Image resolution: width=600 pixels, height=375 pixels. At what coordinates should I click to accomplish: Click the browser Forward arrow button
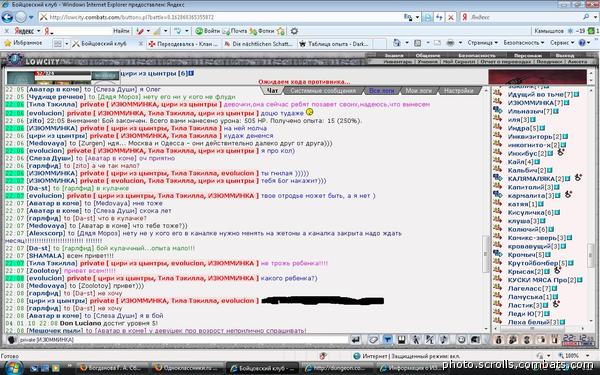point(21,17)
